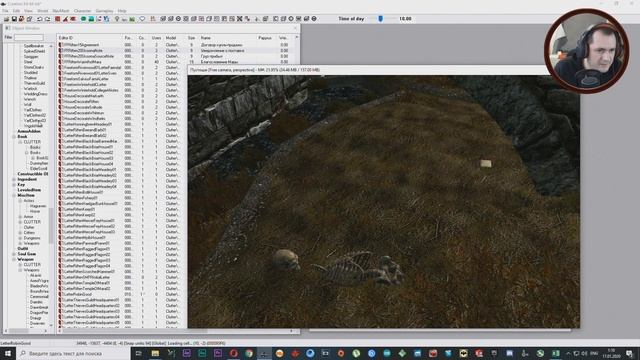Click the open data files folder icon
640x360 pixels.
[7, 19]
